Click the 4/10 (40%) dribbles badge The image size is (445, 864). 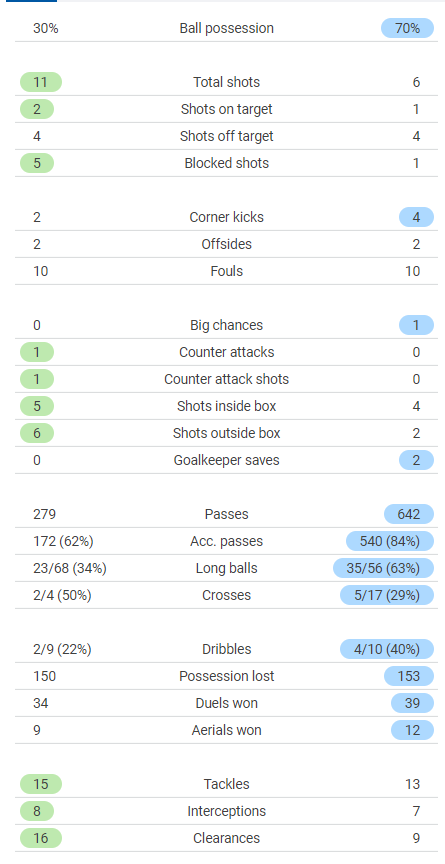tap(387, 649)
